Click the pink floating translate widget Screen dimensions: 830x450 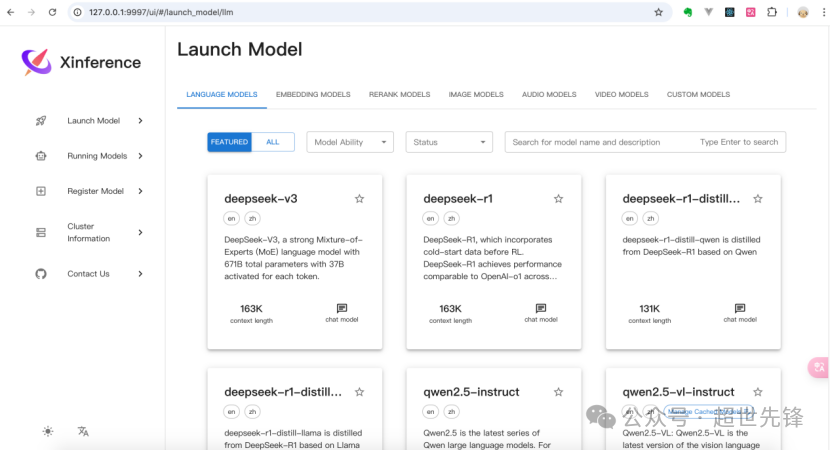[819, 367]
